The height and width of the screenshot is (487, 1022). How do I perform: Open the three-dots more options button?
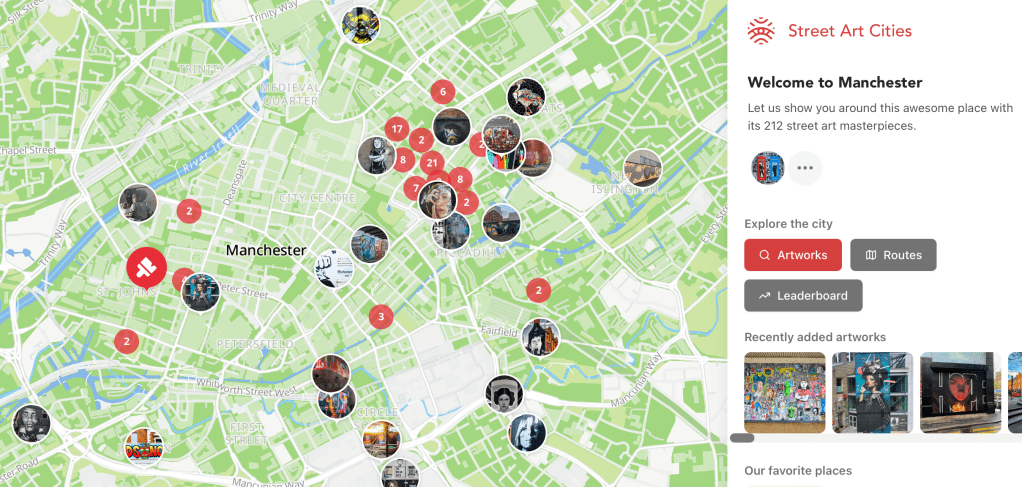pyautogui.click(x=805, y=168)
